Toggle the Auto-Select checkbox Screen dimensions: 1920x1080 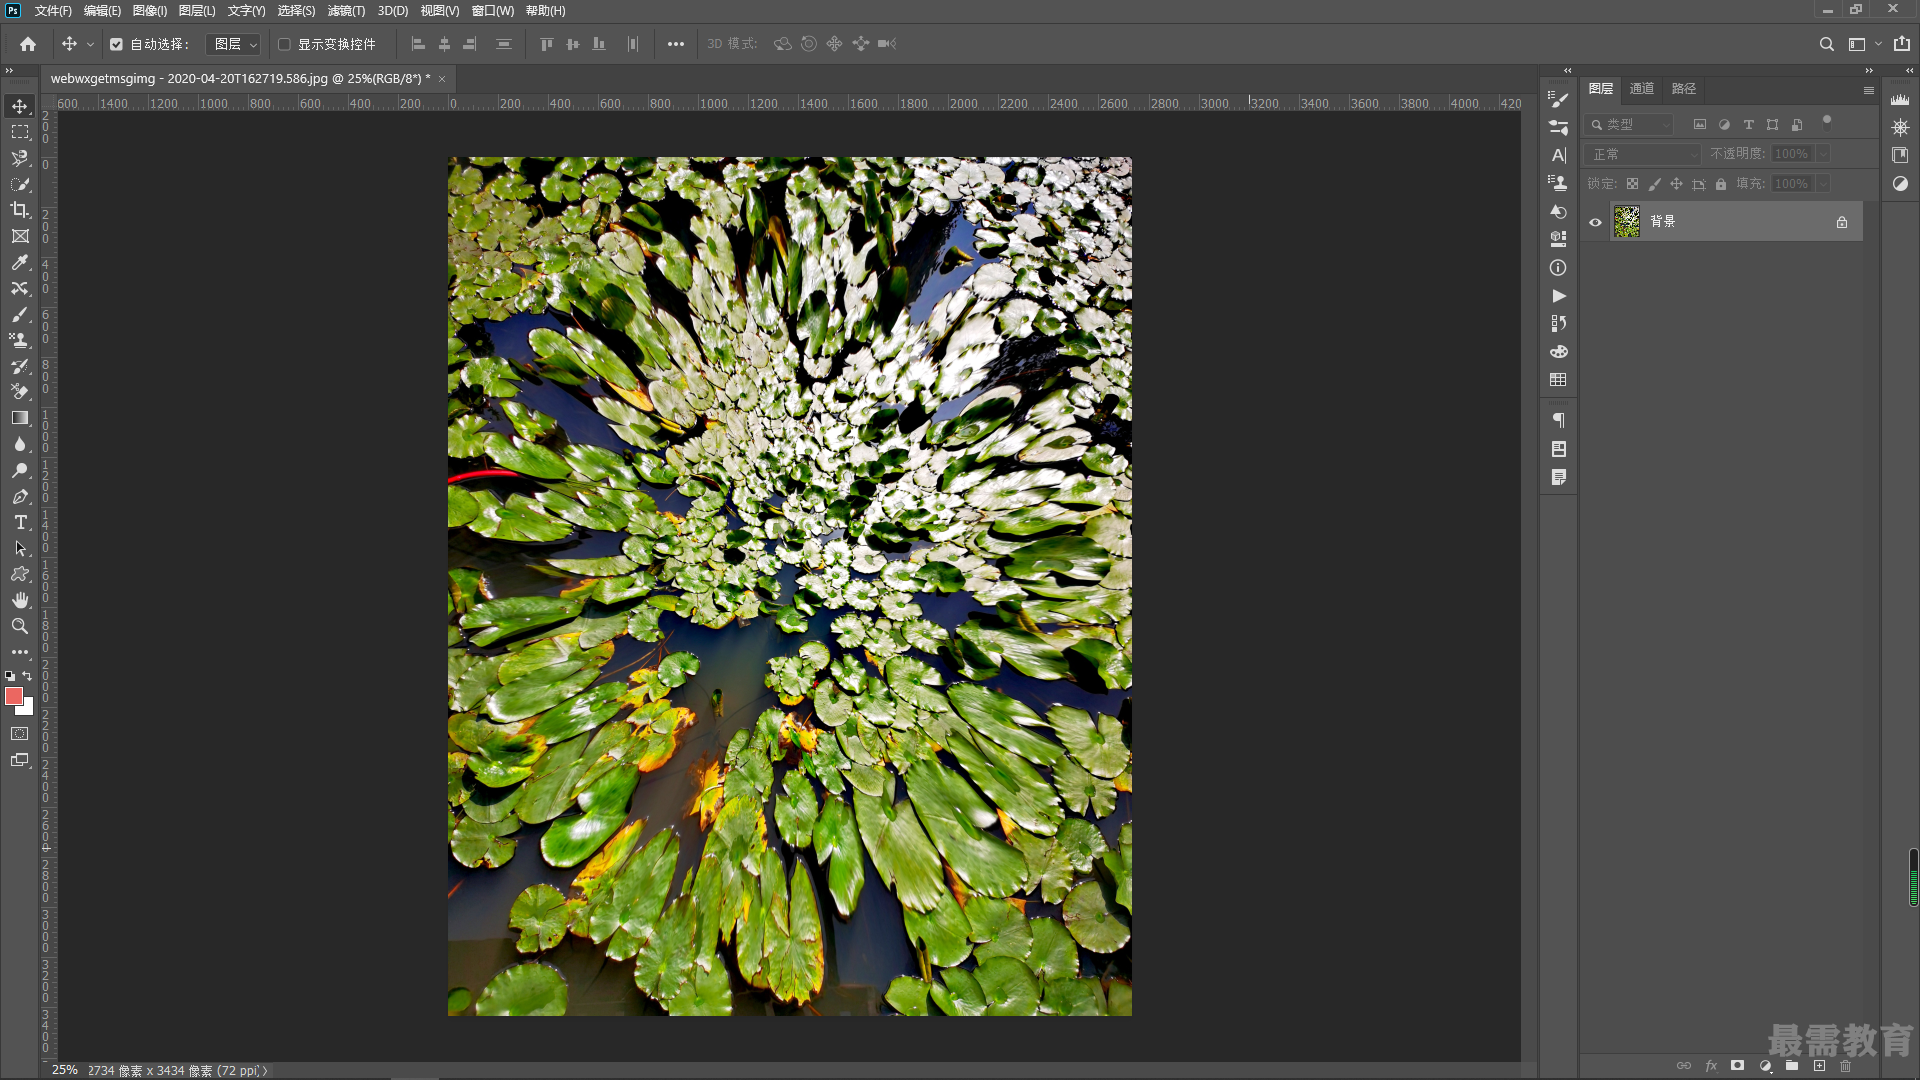[x=116, y=44]
